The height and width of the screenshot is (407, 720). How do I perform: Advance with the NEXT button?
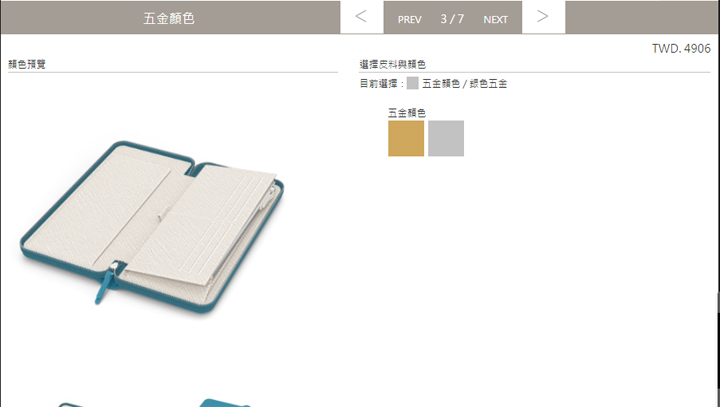point(495,19)
